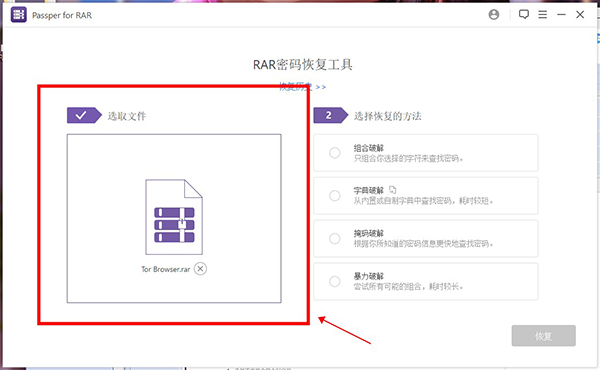Viewport: 600px width, 370px height.
Task: Minimize the Passper for RAR window
Action: pyautogui.click(x=561, y=15)
